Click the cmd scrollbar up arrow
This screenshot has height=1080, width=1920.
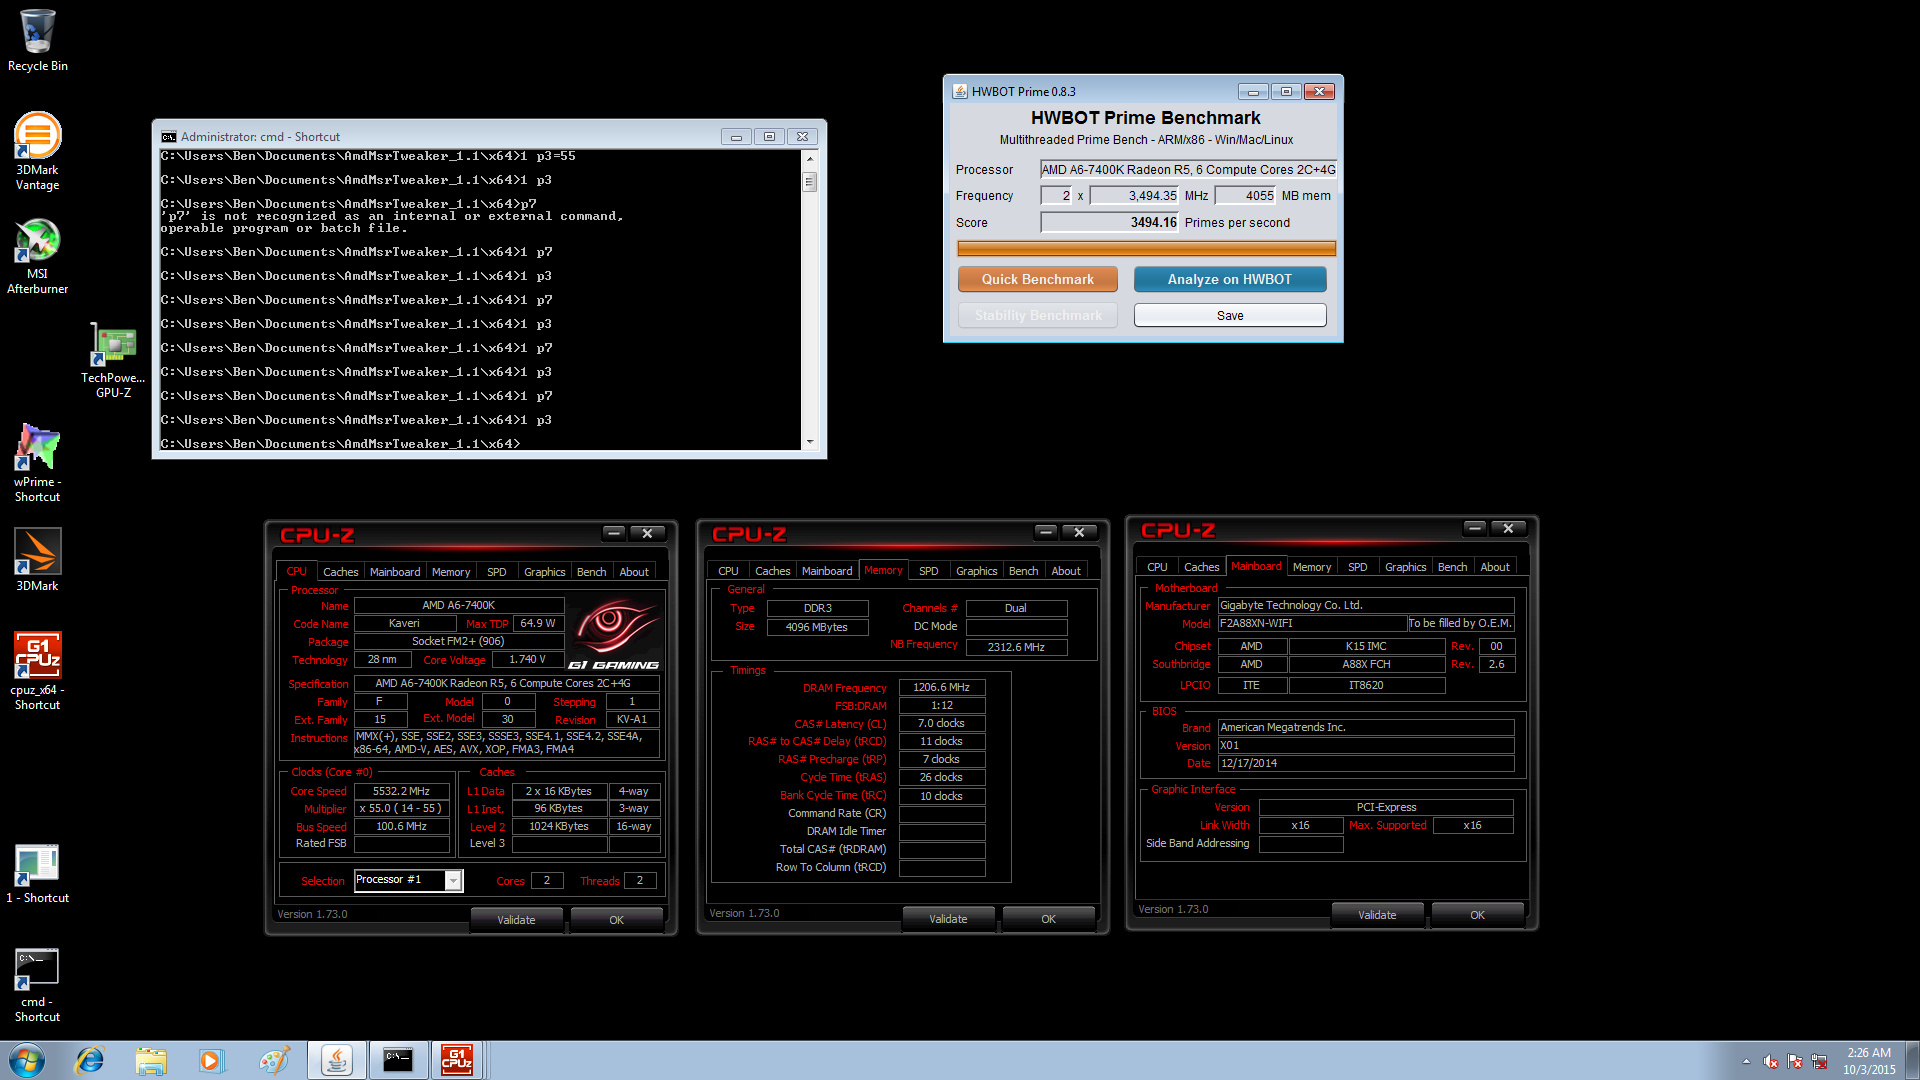810,159
